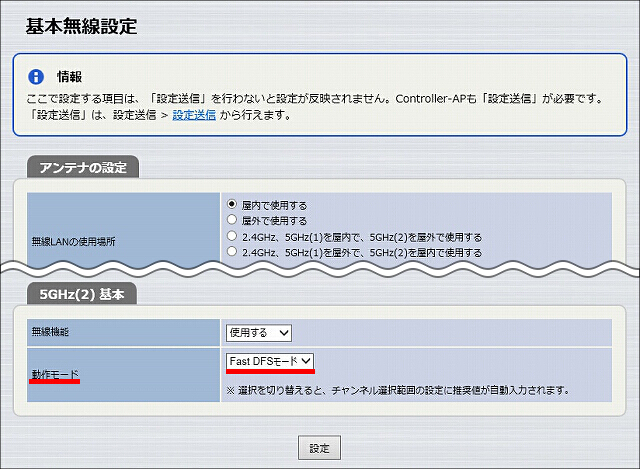Select 屋外で使用する radio option
640x469 pixels.
click(232, 220)
